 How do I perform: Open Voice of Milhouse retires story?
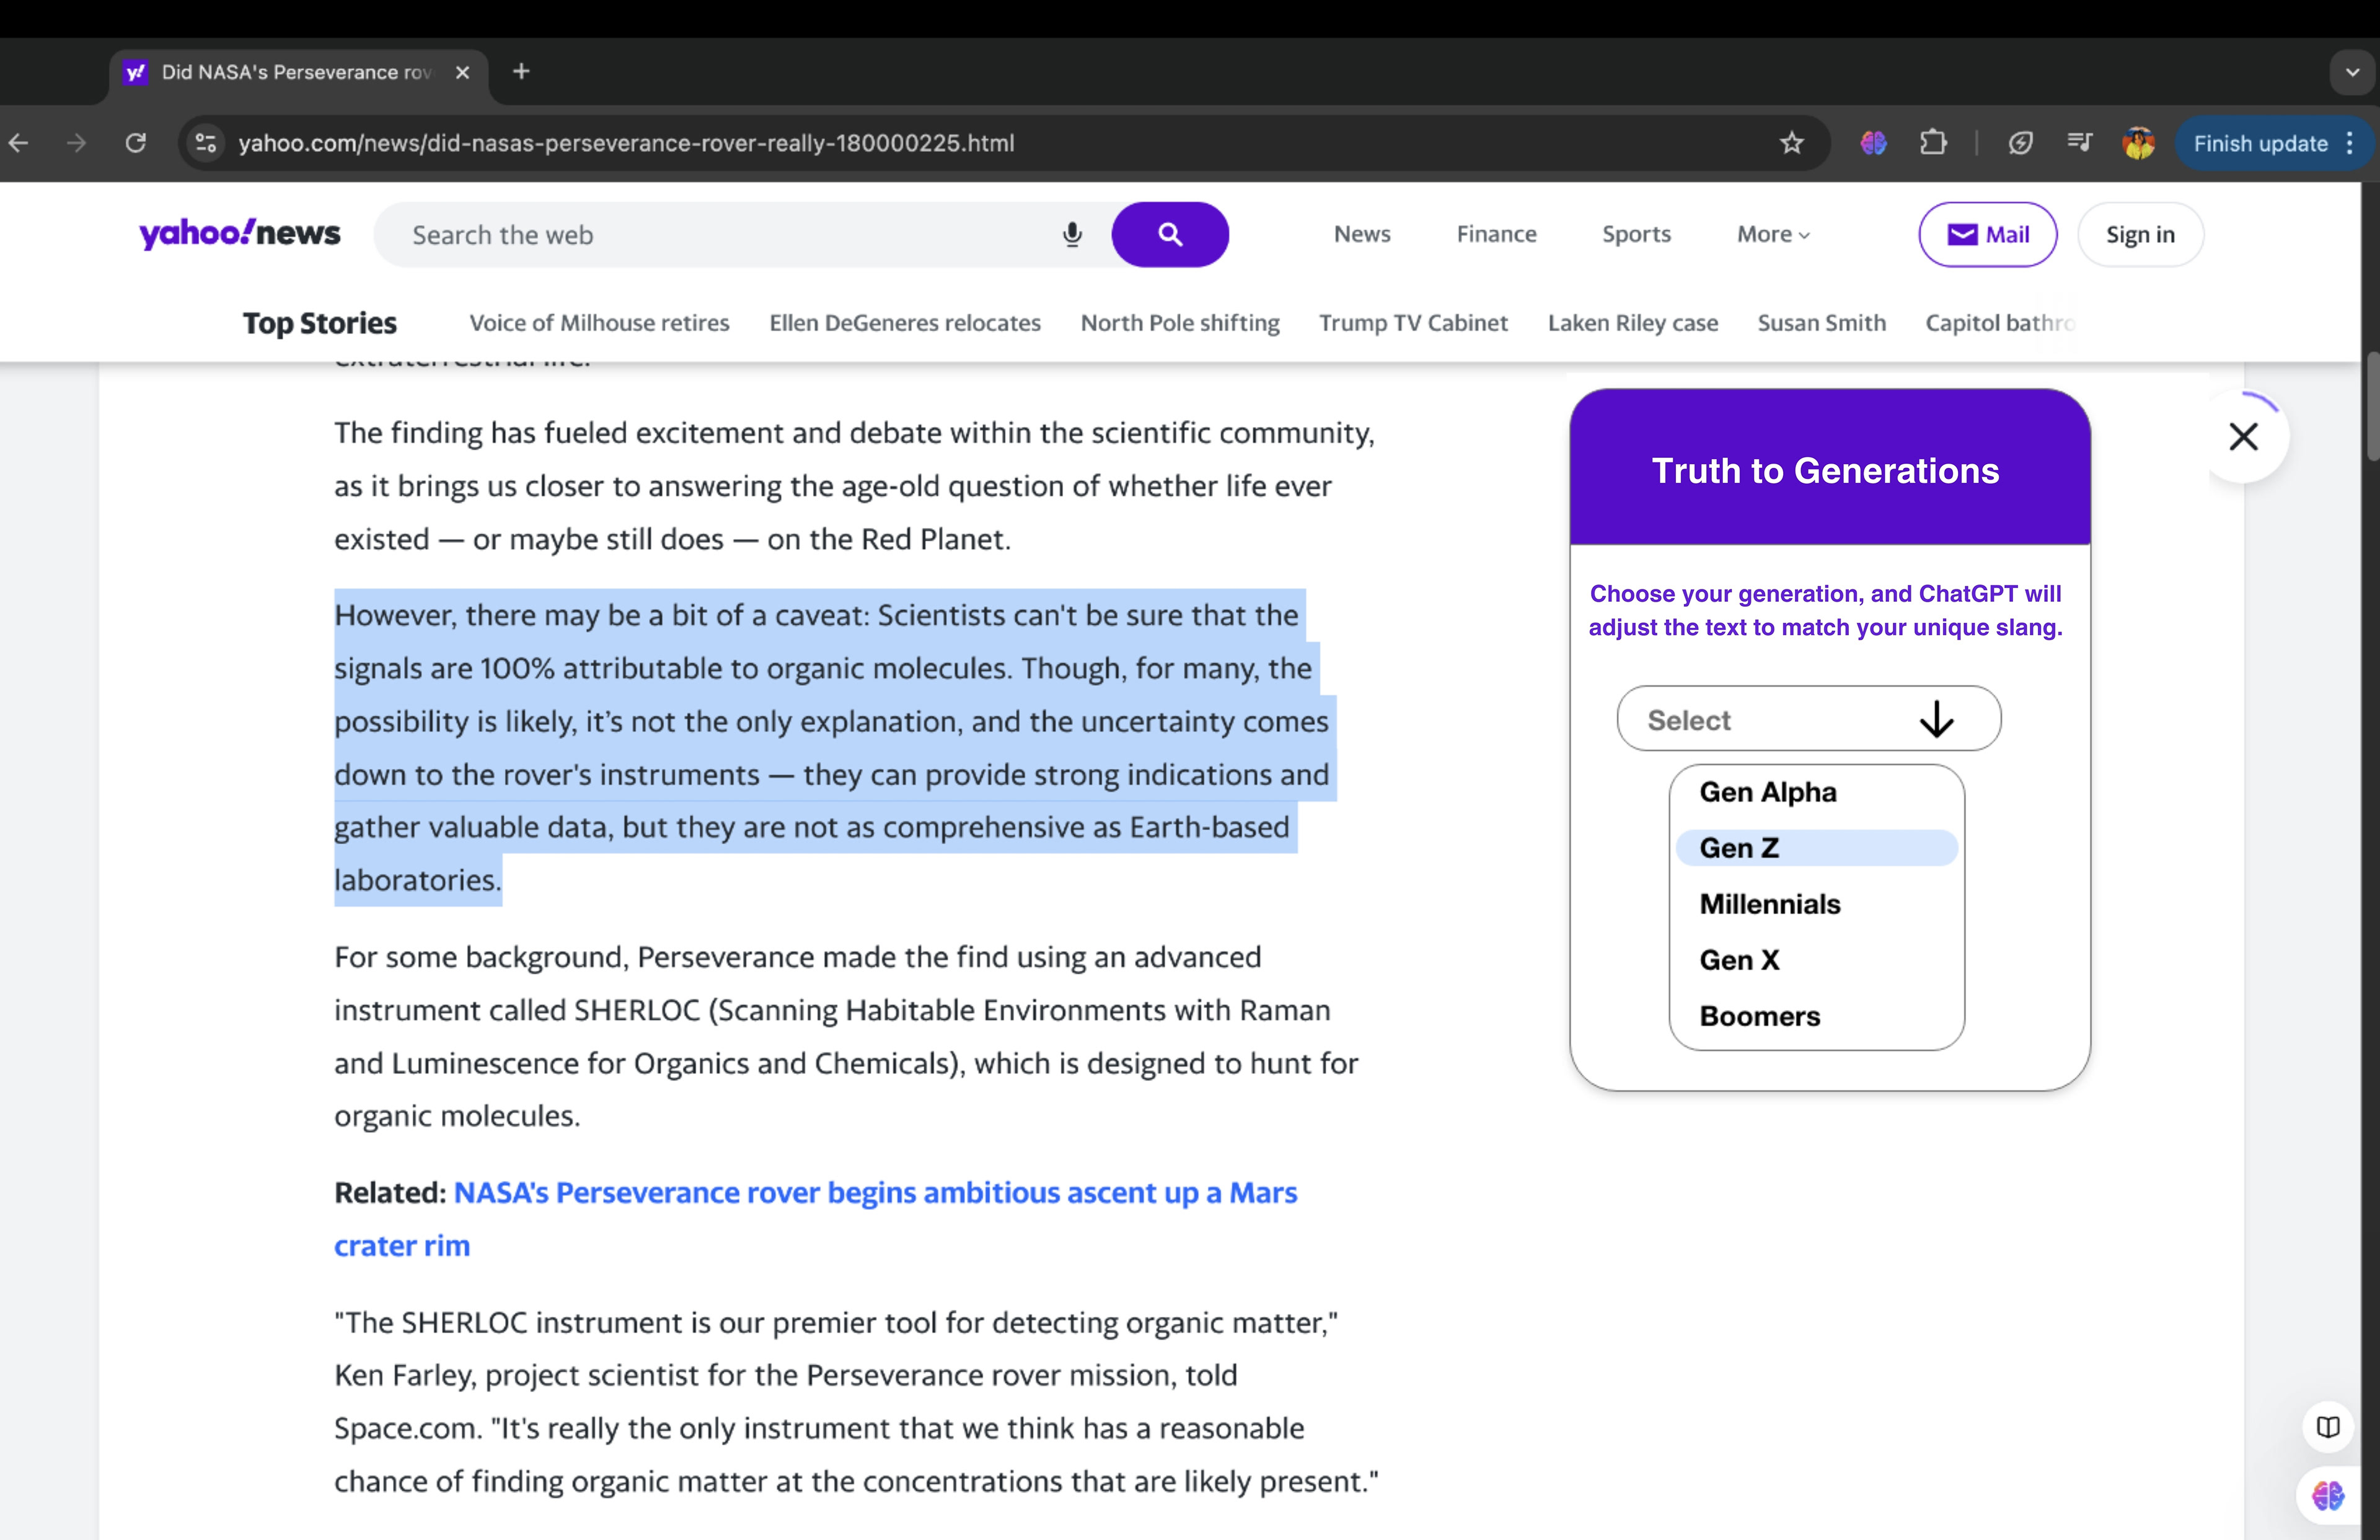pos(599,323)
